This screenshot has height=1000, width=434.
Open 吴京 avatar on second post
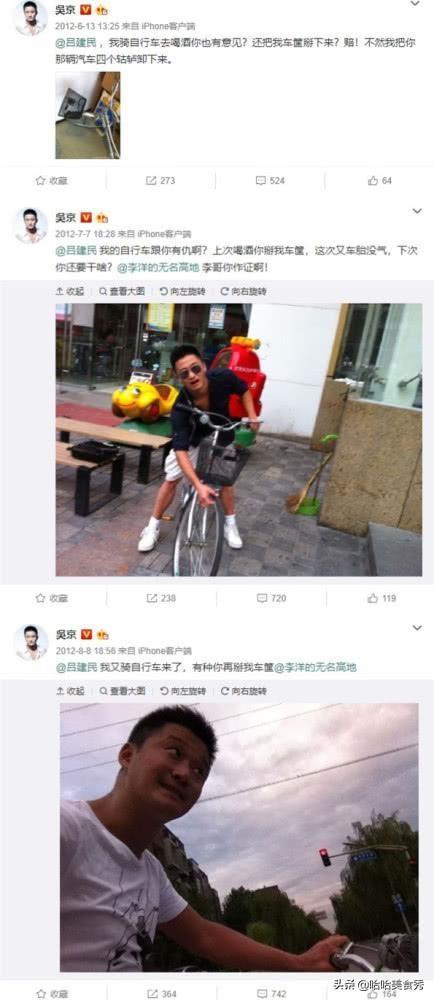[x=30, y=226]
